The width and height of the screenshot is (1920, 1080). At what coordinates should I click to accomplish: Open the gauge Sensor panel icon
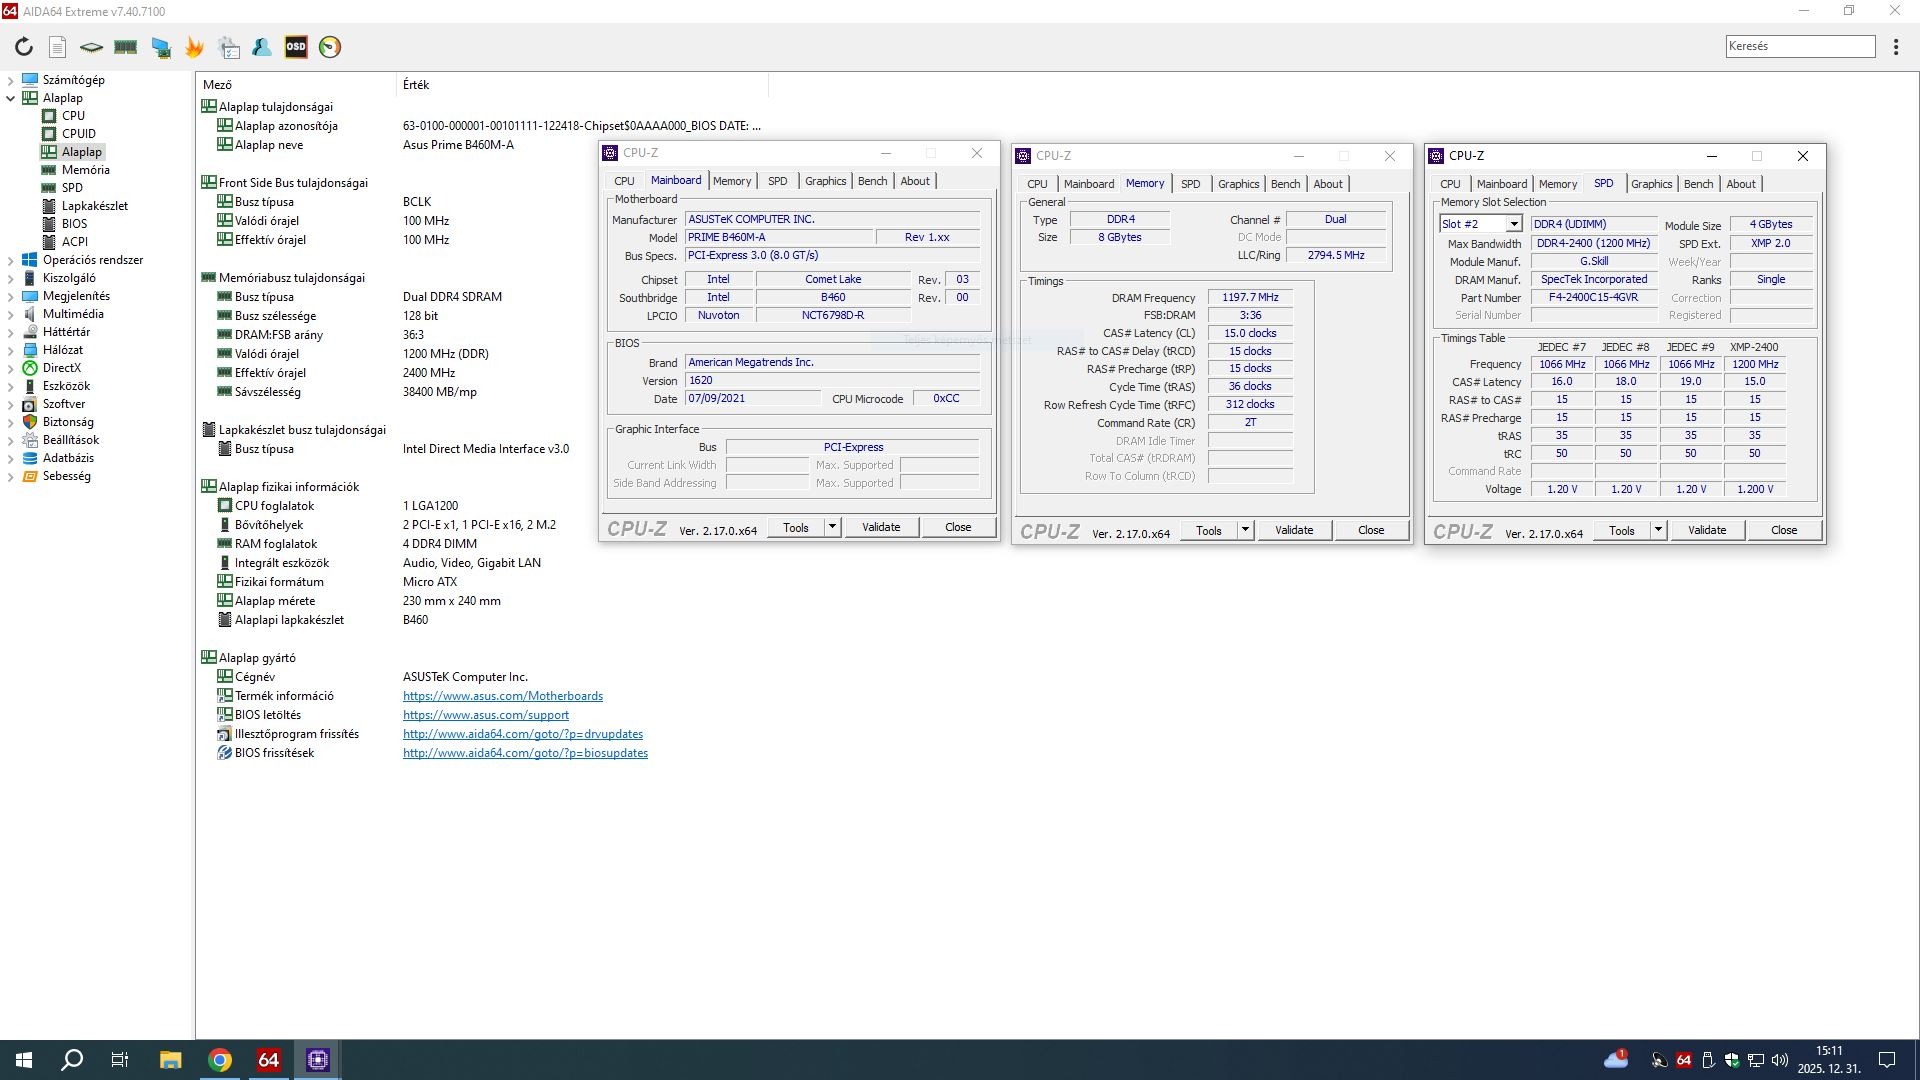[330, 47]
